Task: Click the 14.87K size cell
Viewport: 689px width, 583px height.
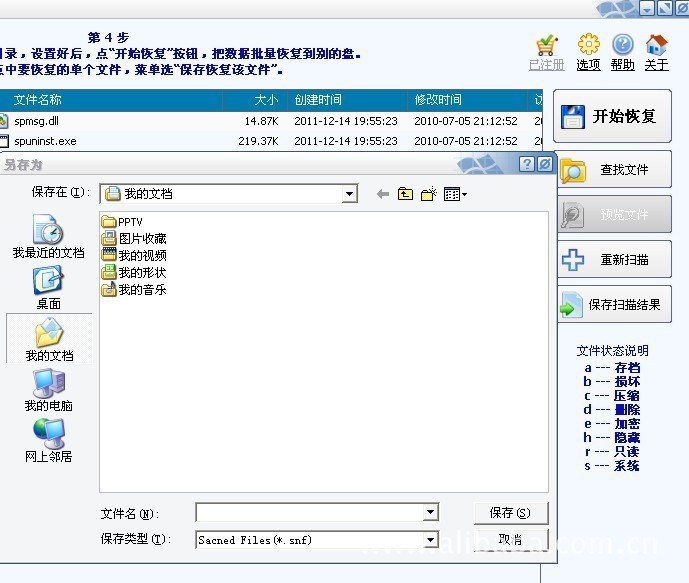Action: [x=261, y=121]
